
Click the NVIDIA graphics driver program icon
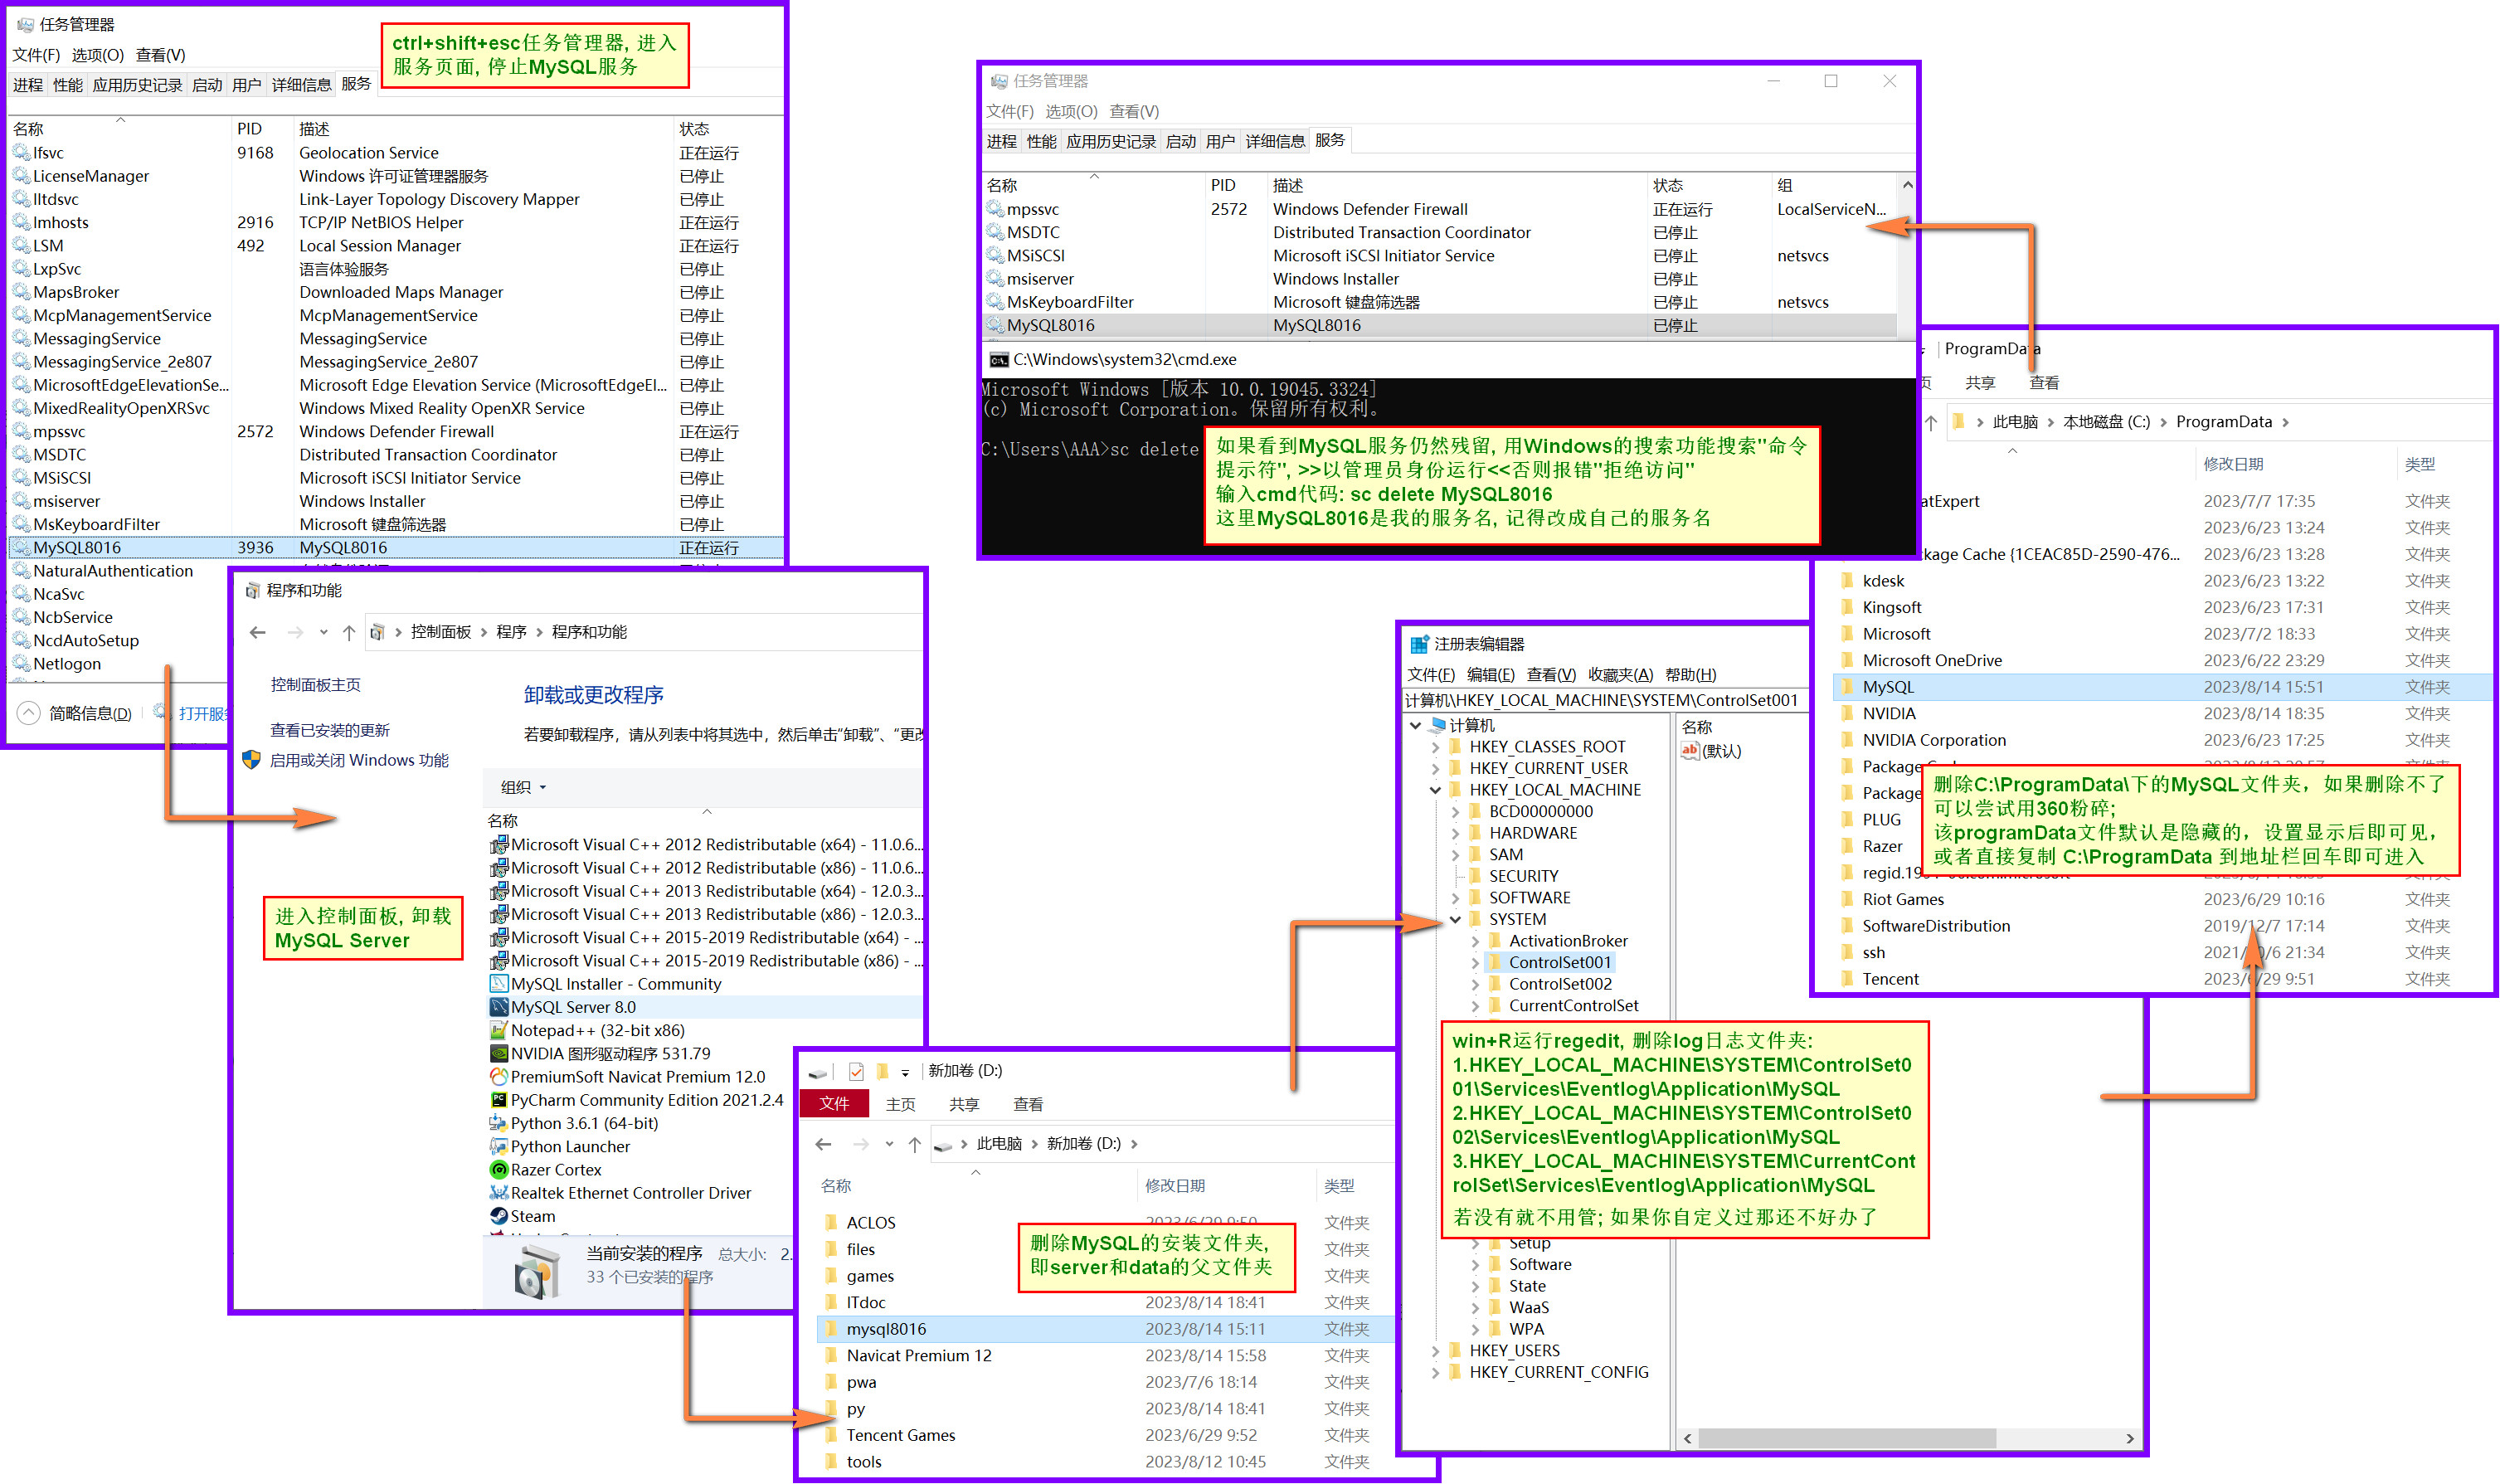pyautogui.click(x=498, y=1054)
